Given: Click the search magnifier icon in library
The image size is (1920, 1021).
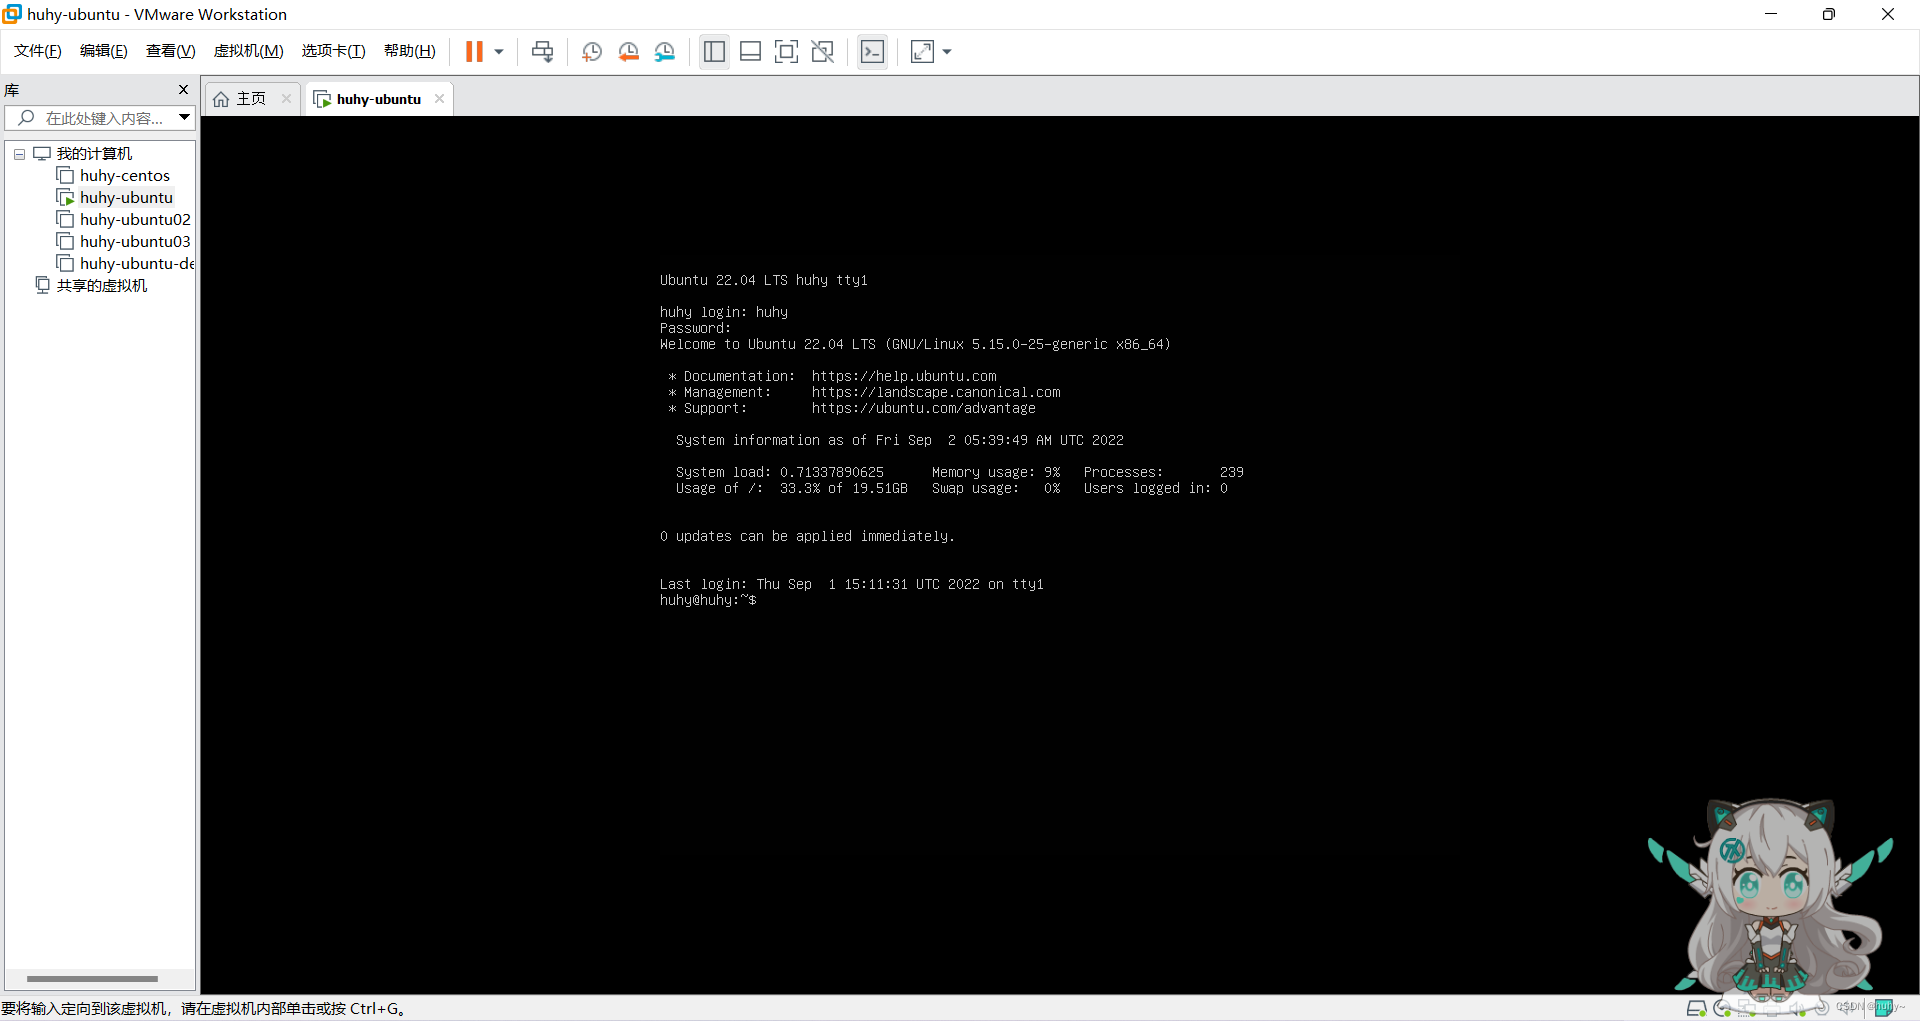Looking at the screenshot, I should 27,118.
